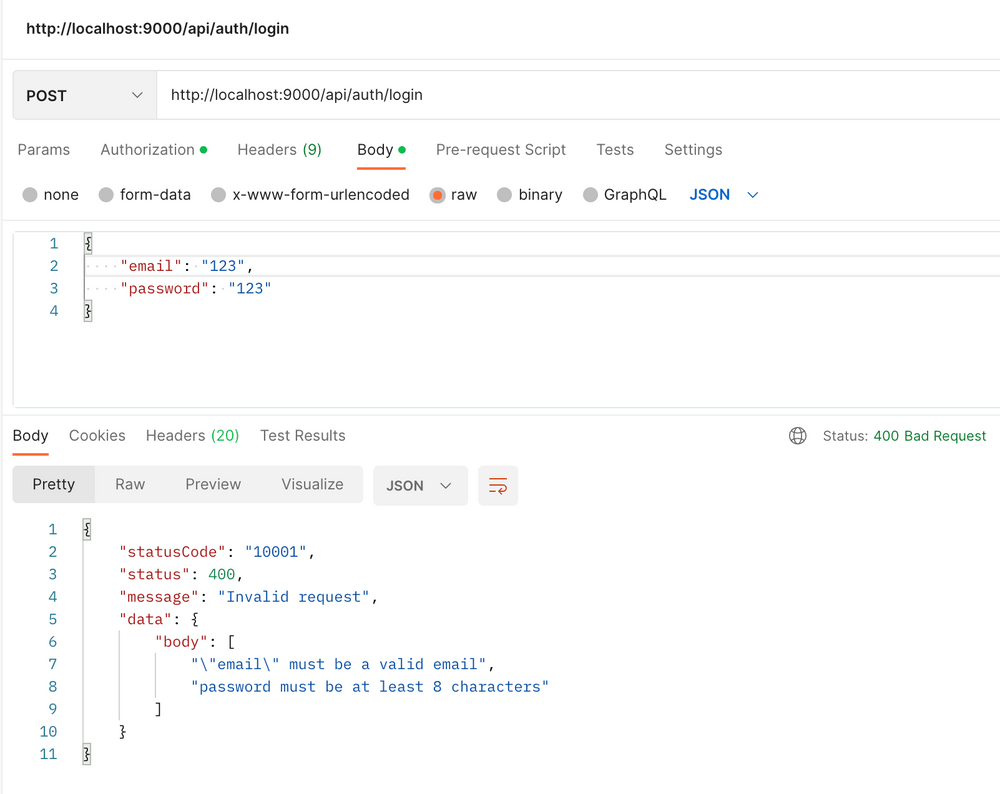Open the Settings tab
1000x794 pixels.
point(693,150)
